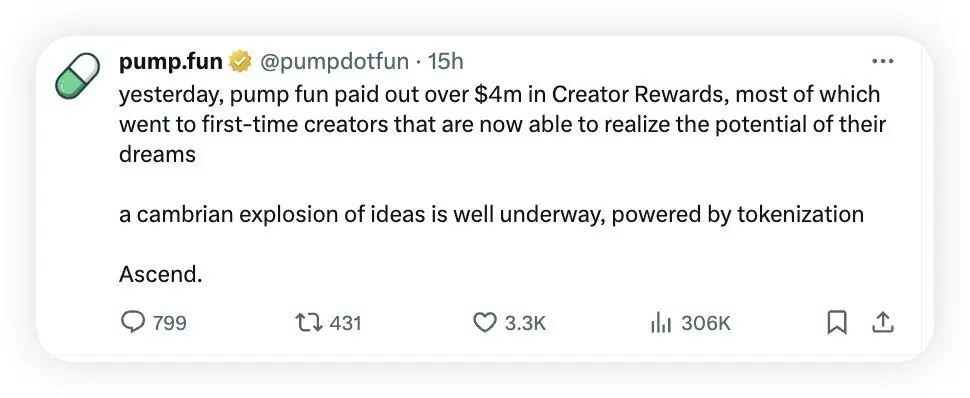Image resolution: width=970 pixels, height=398 pixels.
Task: Click the 306K views count
Action: [706, 323]
